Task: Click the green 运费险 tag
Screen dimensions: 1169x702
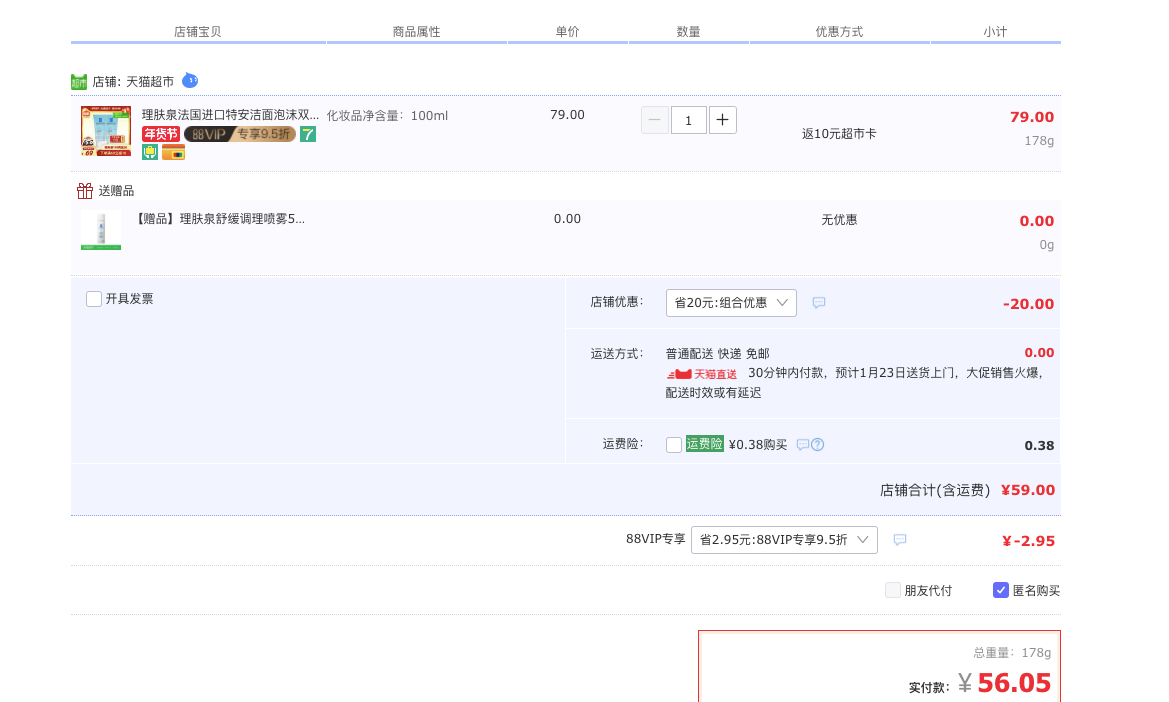Action: tap(705, 444)
